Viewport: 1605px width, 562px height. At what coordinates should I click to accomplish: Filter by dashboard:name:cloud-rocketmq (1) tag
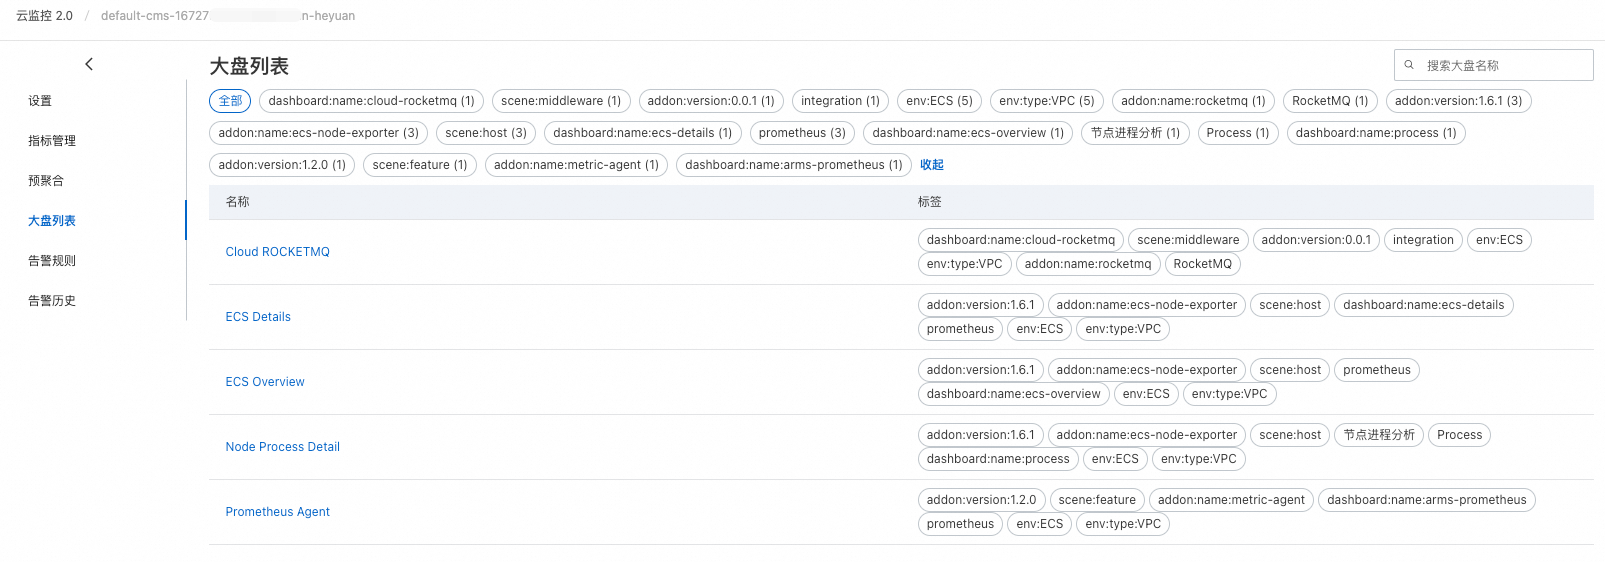click(371, 101)
